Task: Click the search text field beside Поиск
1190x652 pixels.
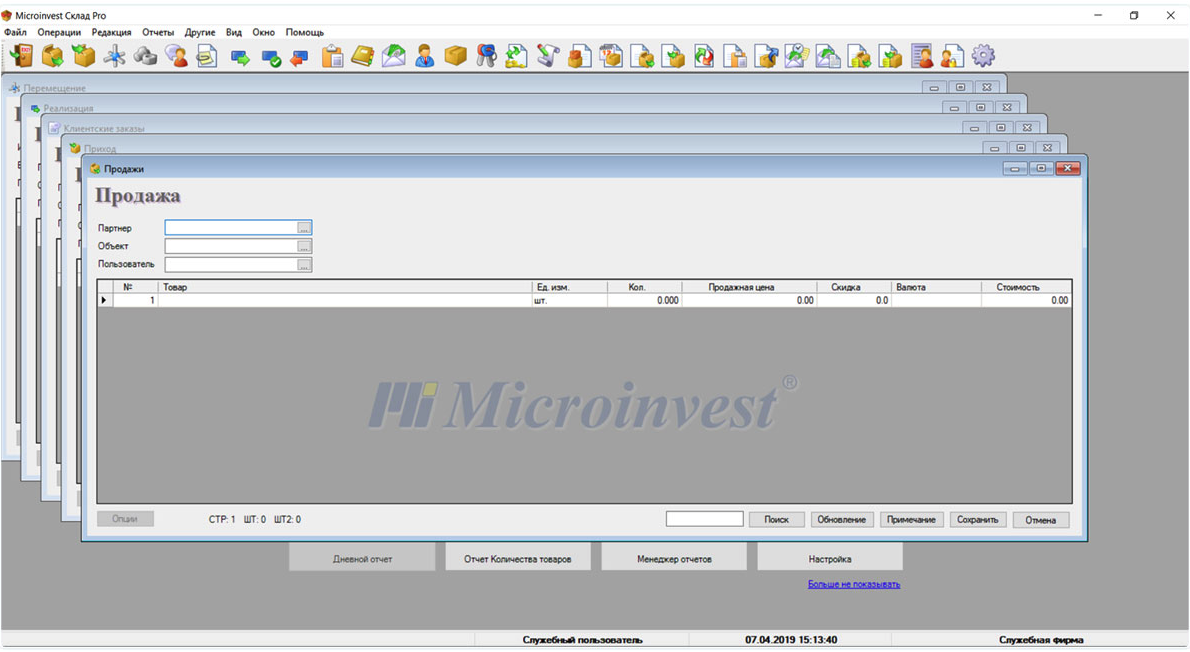Action: (704, 519)
